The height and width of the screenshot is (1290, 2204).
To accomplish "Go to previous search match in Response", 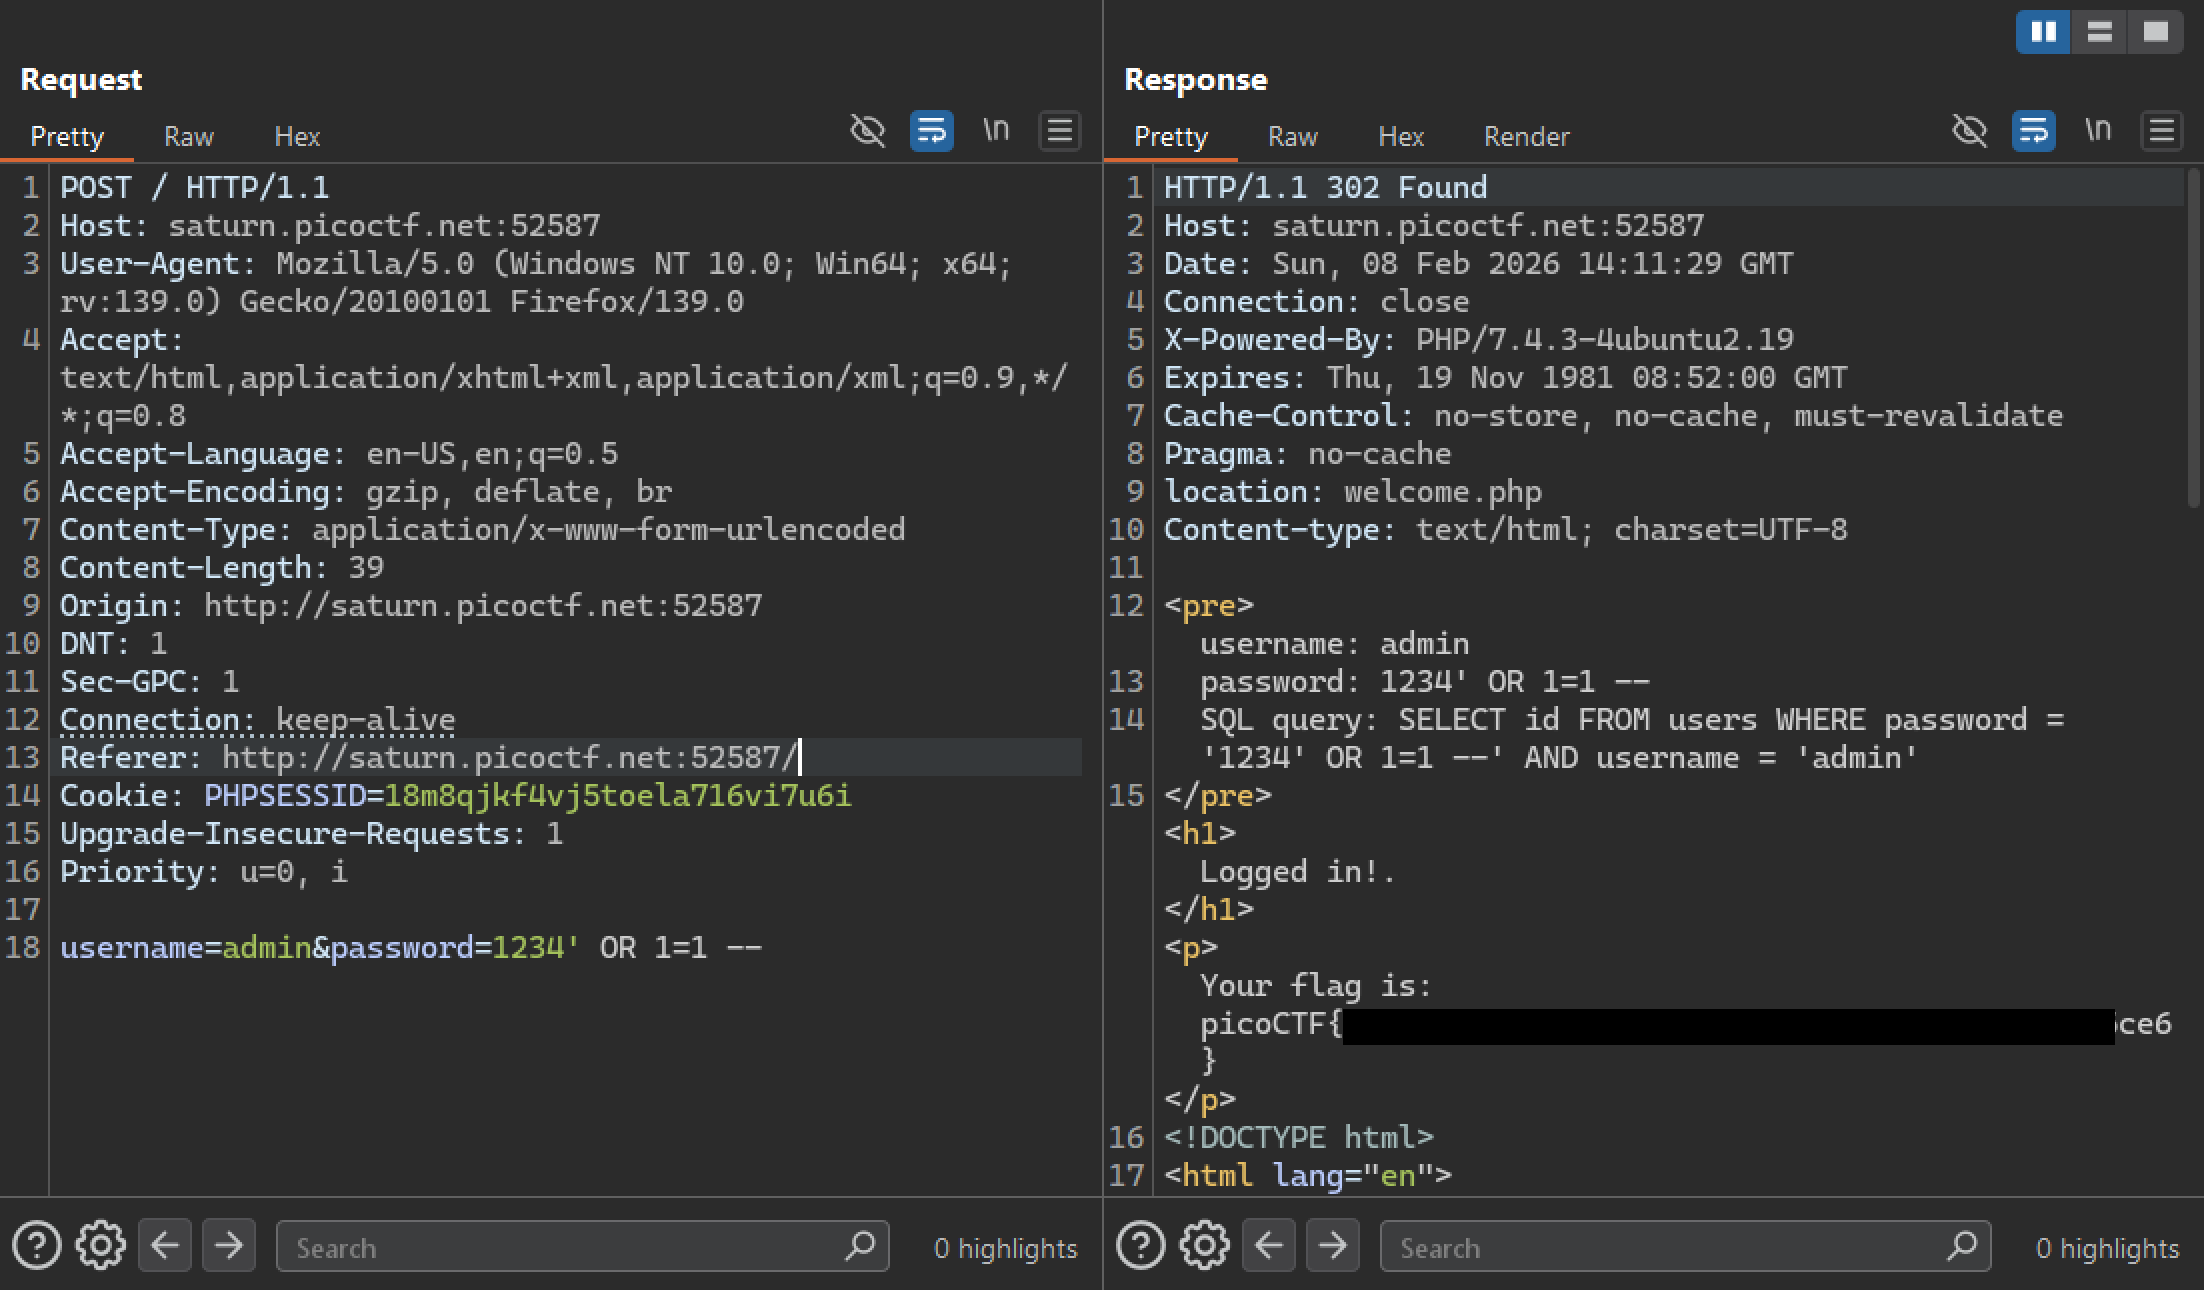I will pyautogui.click(x=1269, y=1244).
